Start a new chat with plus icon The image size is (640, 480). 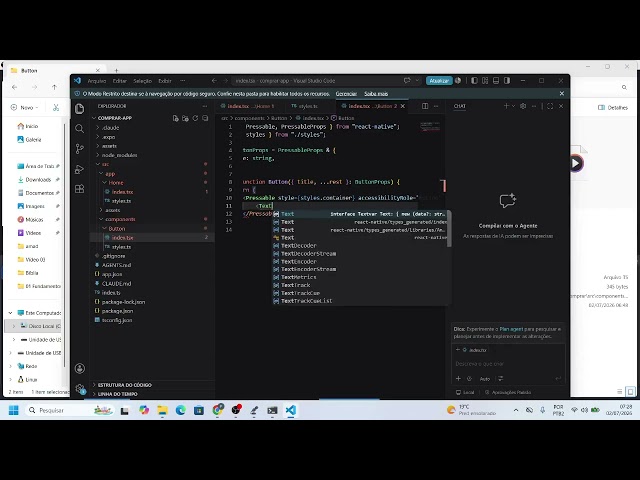(x=506, y=106)
